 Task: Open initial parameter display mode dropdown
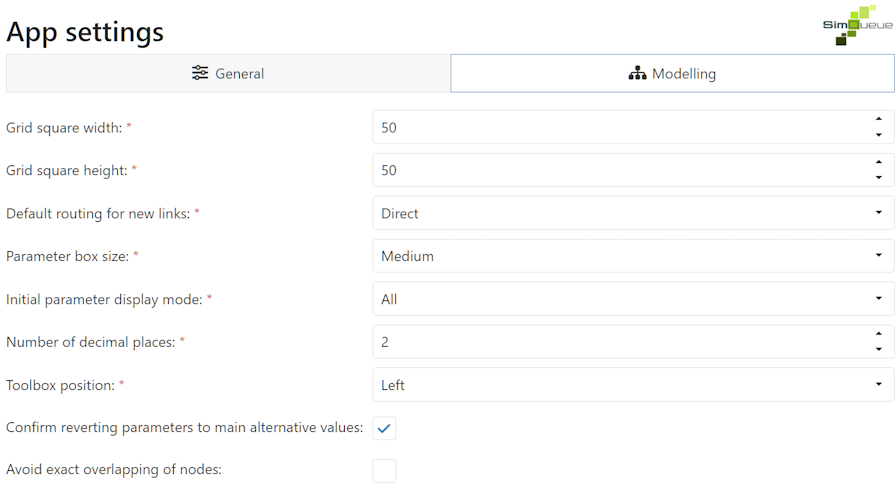[632, 299]
